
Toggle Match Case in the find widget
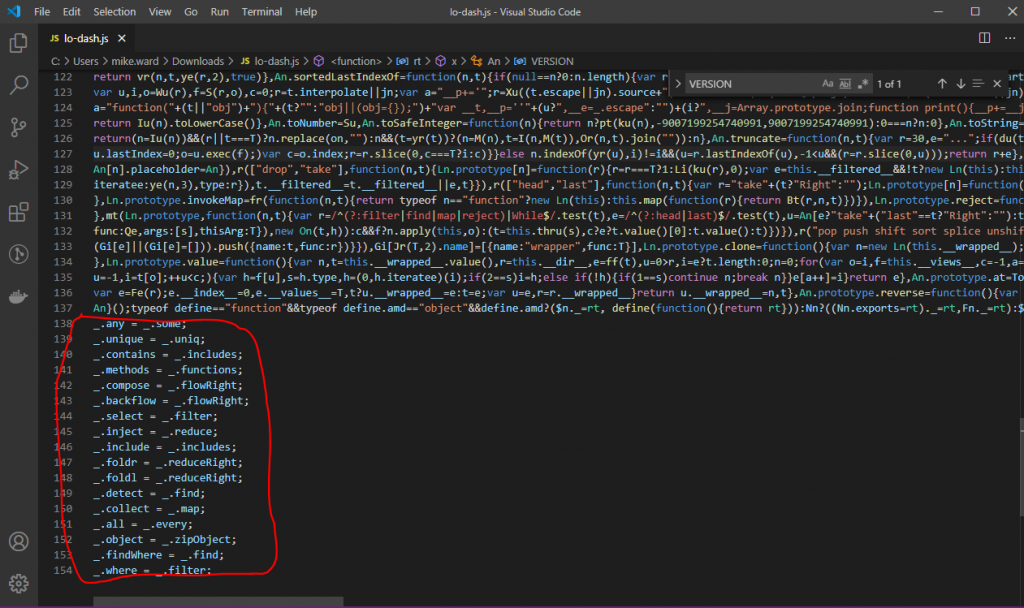click(x=827, y=84)
